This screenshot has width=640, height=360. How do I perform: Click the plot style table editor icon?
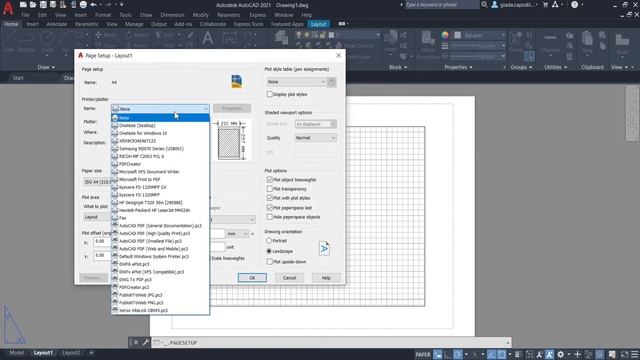tap(332, 82)
